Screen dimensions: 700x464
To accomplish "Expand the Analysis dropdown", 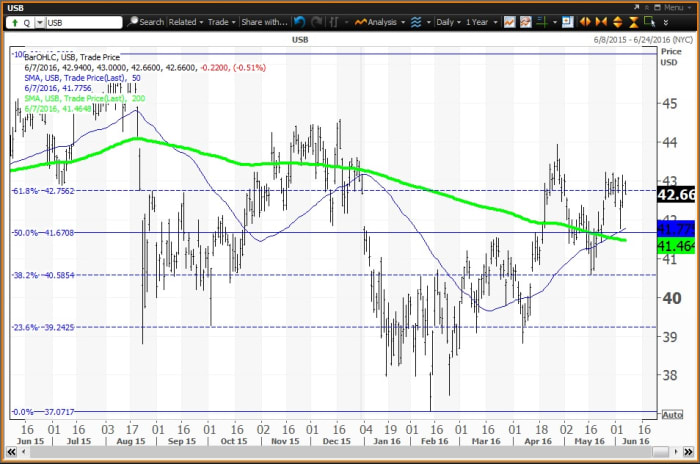I will (380, 21).
